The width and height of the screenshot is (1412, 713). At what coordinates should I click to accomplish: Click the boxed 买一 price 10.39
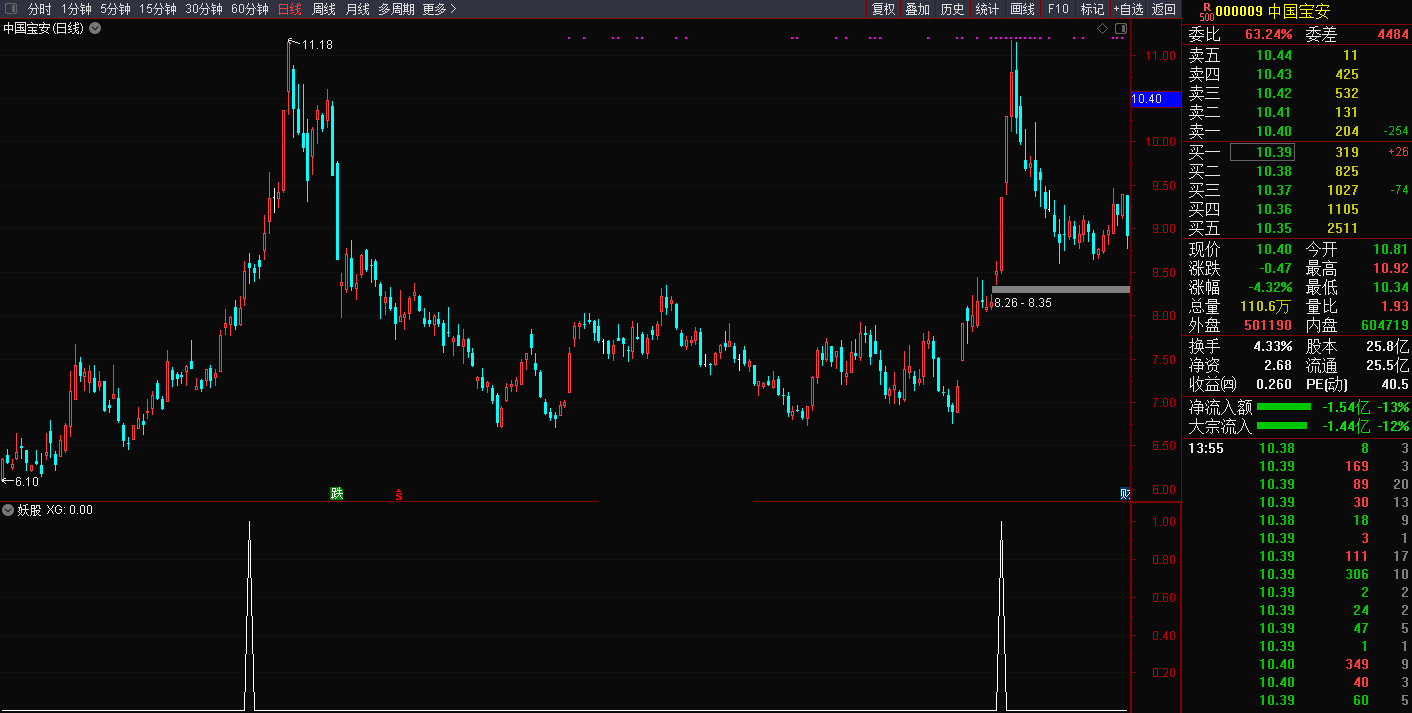(x=1262, y=152)
